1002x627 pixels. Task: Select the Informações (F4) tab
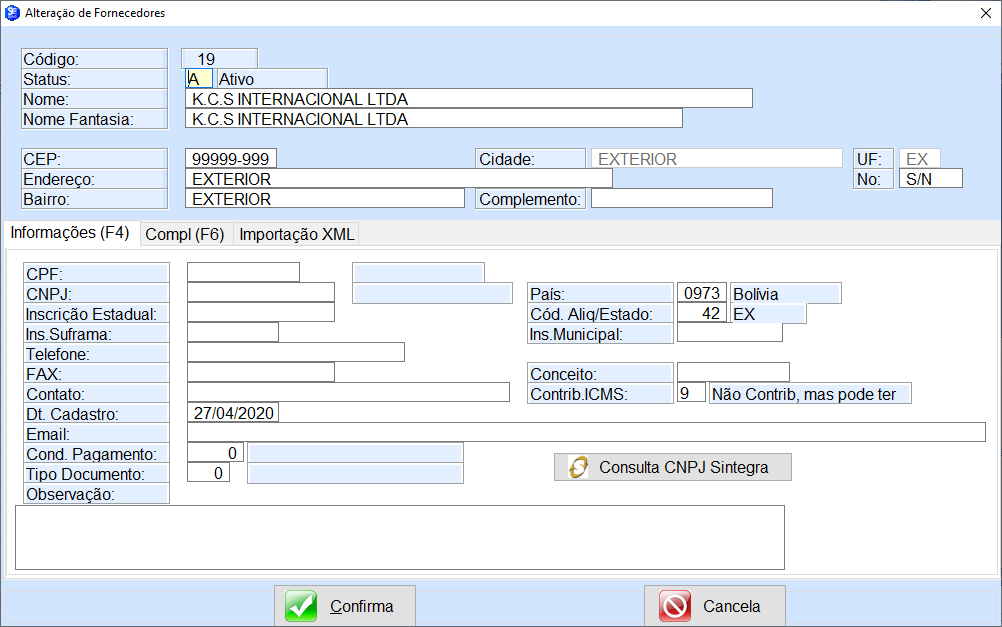pyautogui.click(x=70, y=233)
